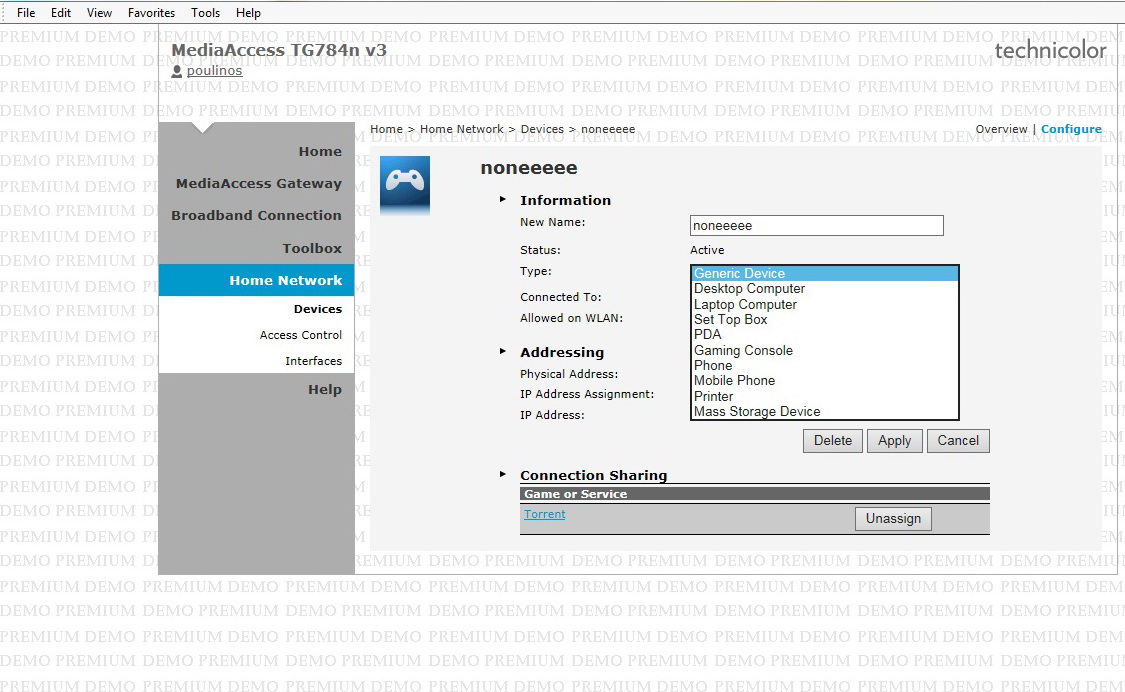Select Phone device type option
Screen dimensions: 1125x692
click(x=824, y=365)
